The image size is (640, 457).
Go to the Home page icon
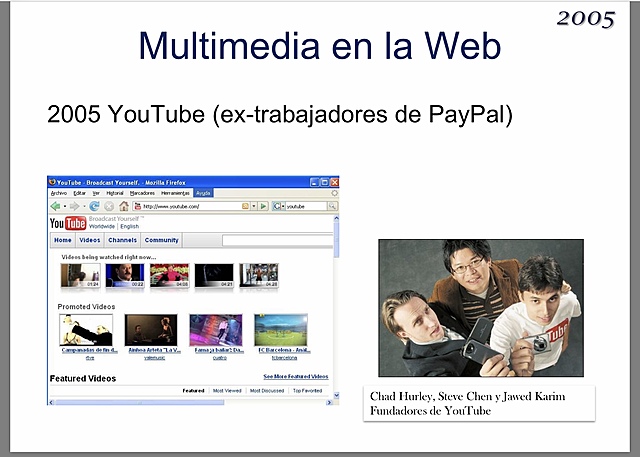(124, 206)
